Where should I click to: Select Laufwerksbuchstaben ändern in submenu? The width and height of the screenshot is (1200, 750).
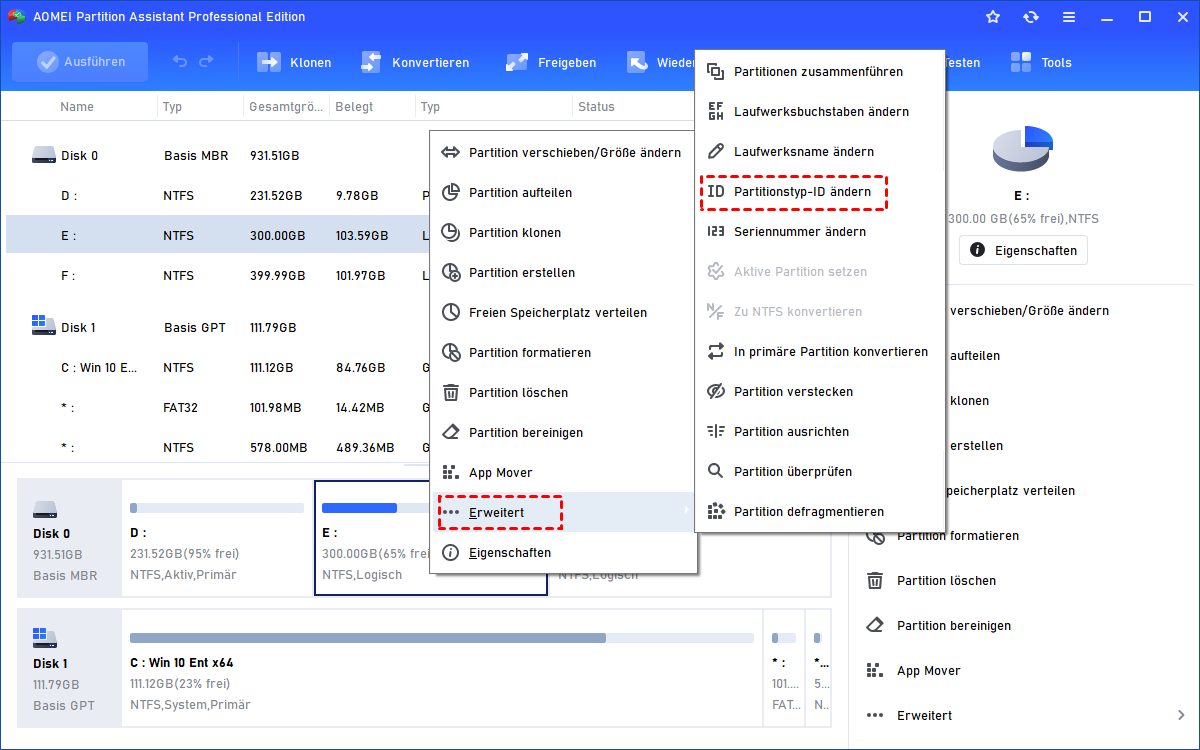(820, 111)
